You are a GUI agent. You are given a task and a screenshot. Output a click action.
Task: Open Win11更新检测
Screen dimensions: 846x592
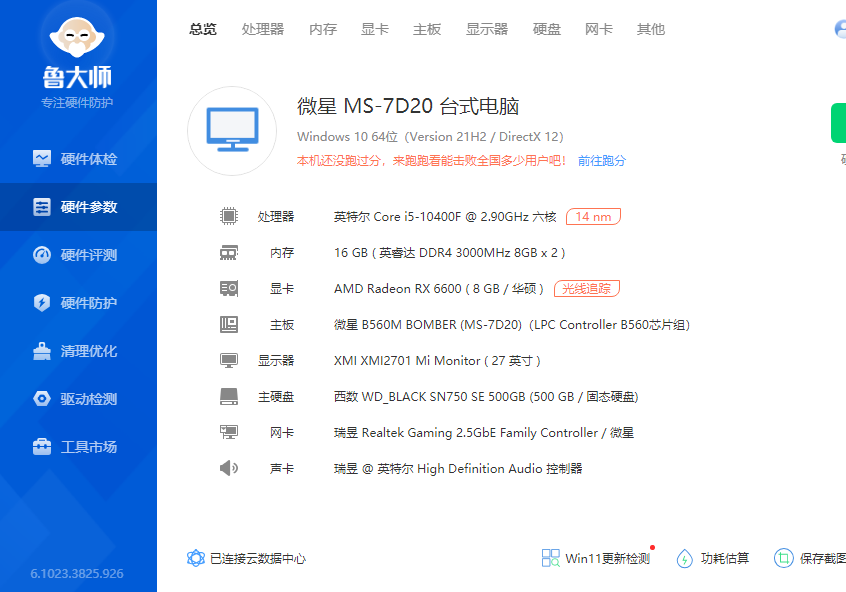coord(608,559)
